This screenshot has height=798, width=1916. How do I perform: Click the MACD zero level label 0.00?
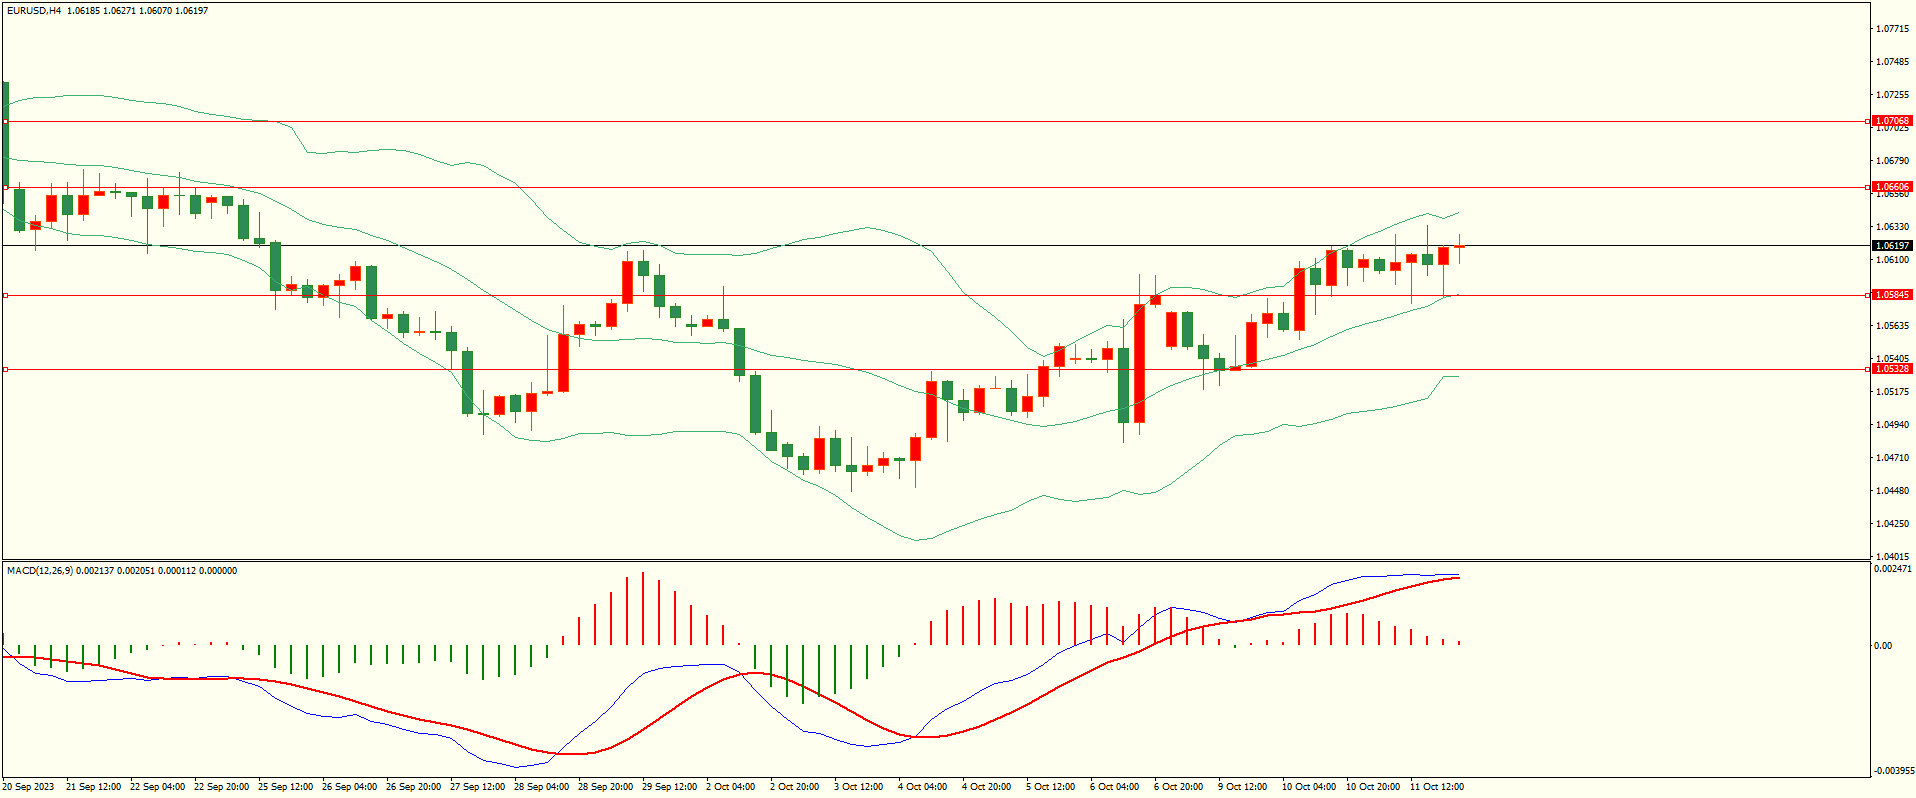pyautogui.click(x=1883, y=646)
